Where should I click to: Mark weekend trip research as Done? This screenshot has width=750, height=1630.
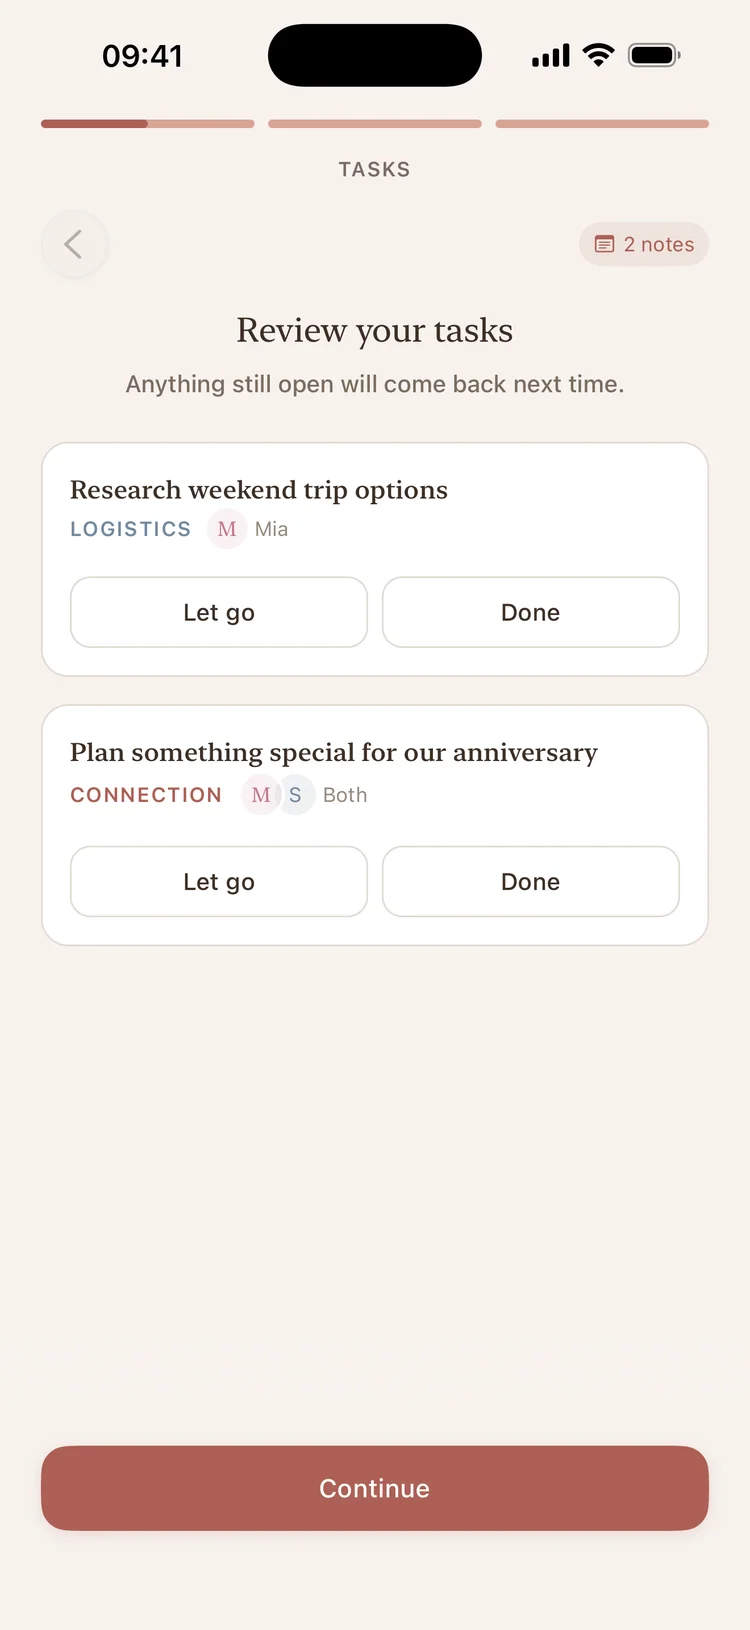tap(530, 612)
